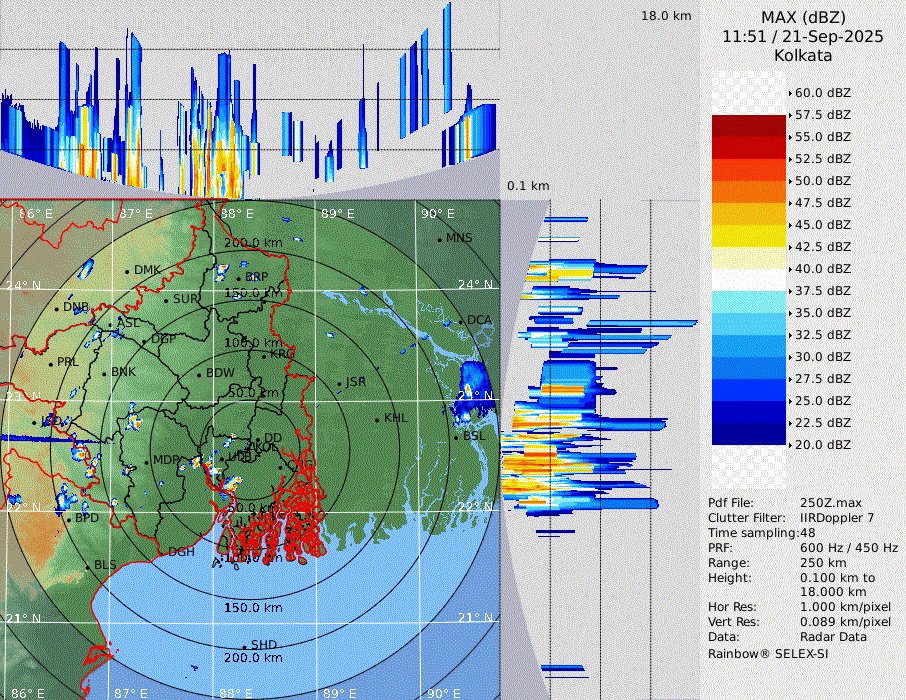Click the darkest red legend swatch
Screen dimensions: 906x700
point(748,125)
